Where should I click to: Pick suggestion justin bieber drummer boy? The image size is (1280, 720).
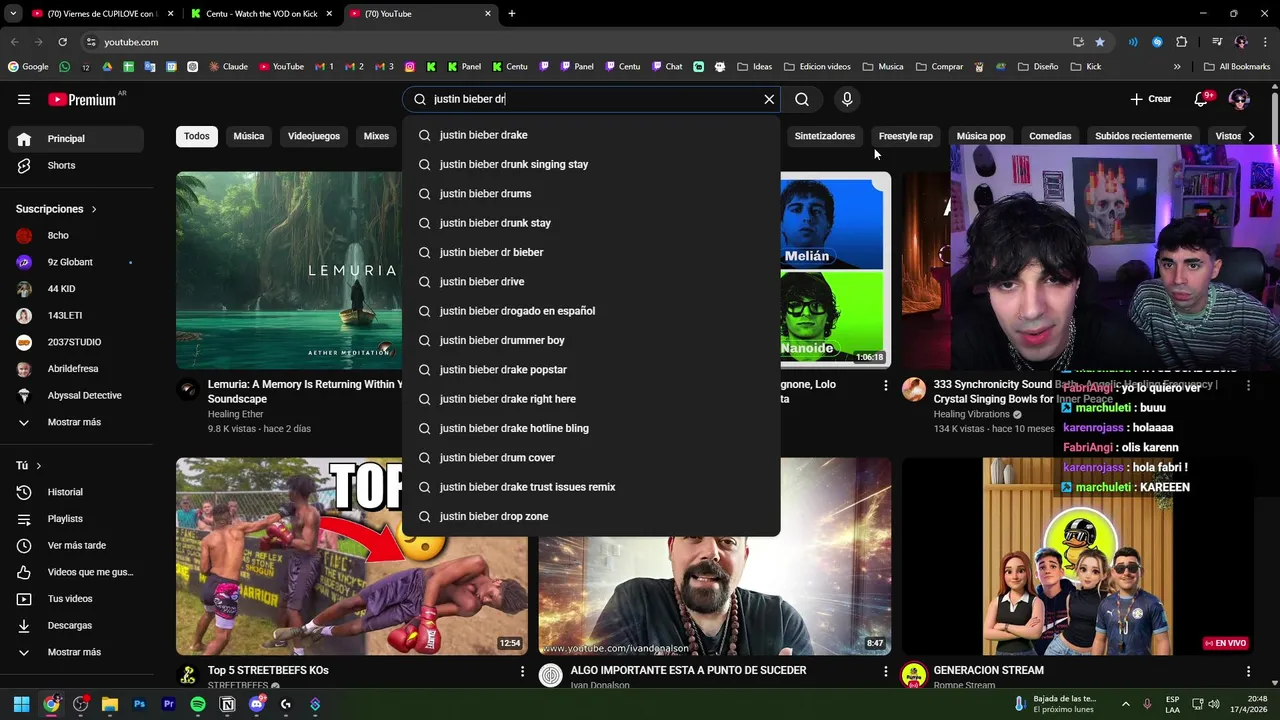pyautogui.click(x=591, y=340)
